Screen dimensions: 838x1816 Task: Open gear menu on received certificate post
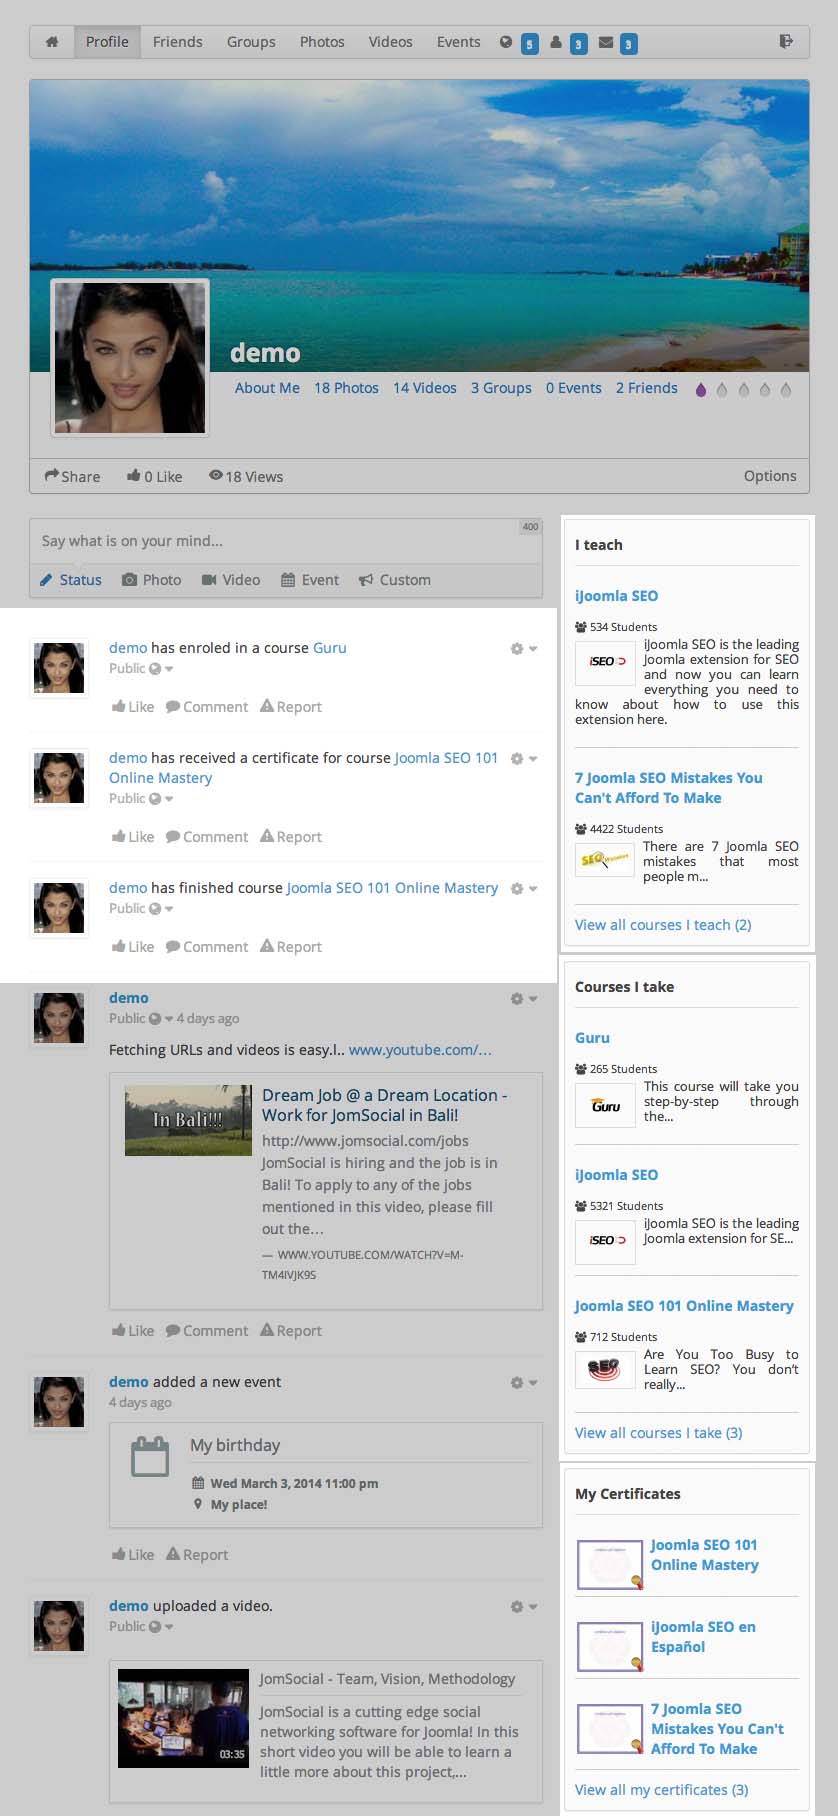[523, 759]
